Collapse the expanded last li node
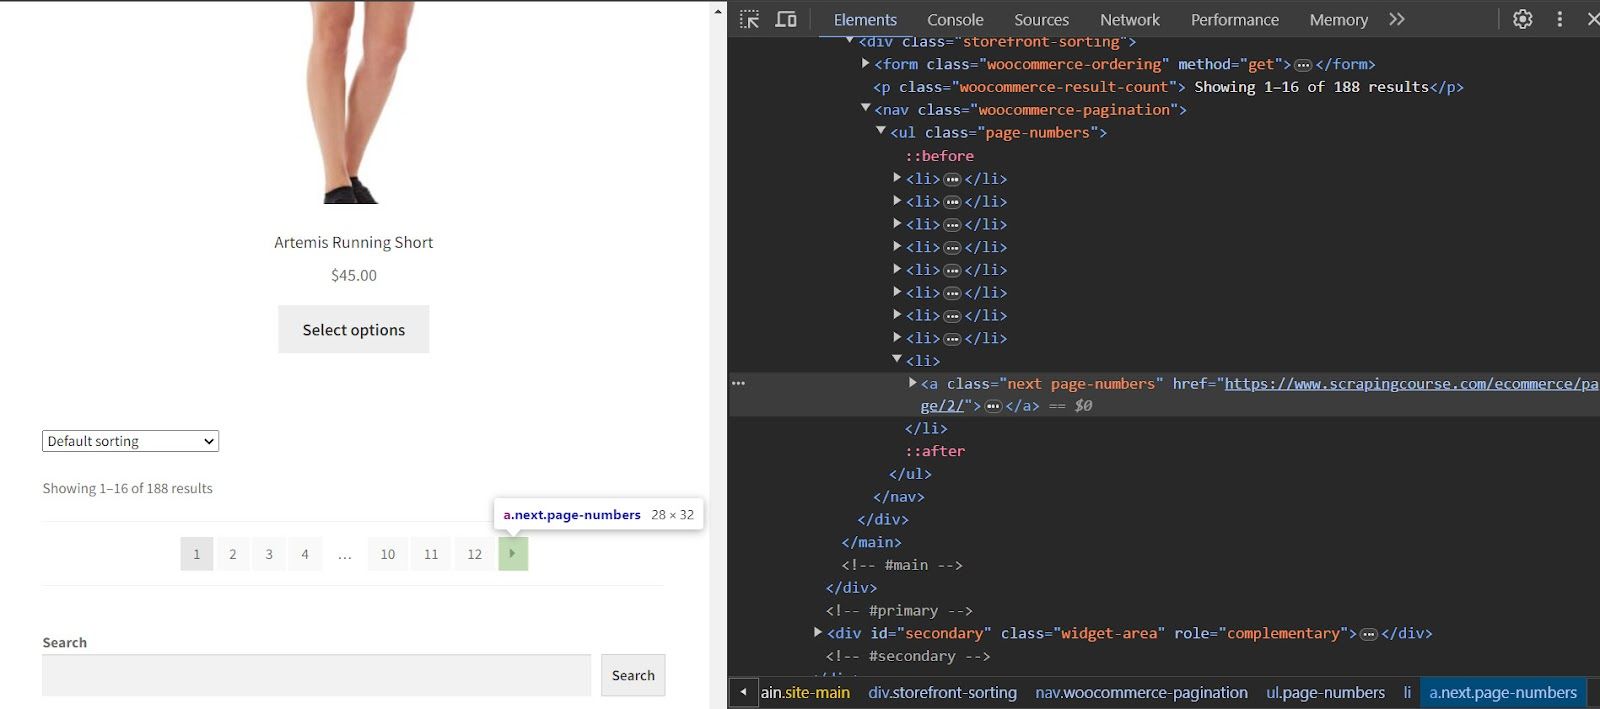1600x709 pixels. click(x=897, y=359)
